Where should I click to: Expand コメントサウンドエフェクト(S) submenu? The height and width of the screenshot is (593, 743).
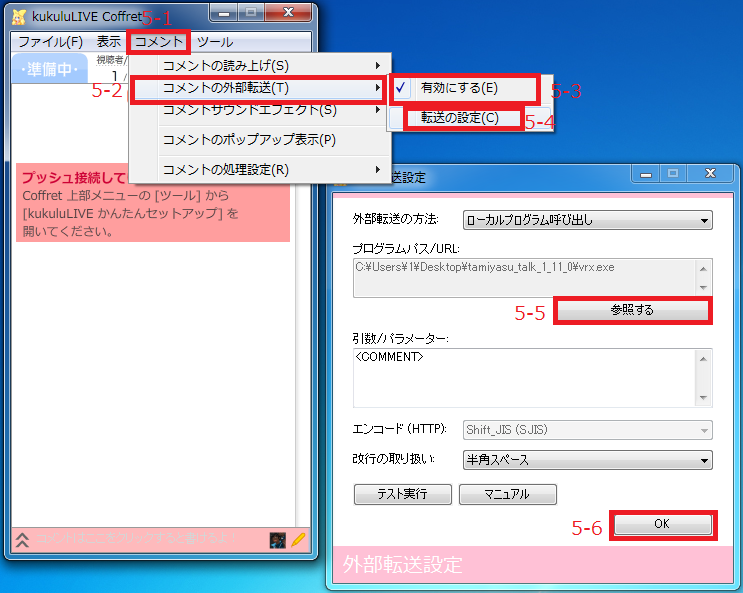coord(260,110)
